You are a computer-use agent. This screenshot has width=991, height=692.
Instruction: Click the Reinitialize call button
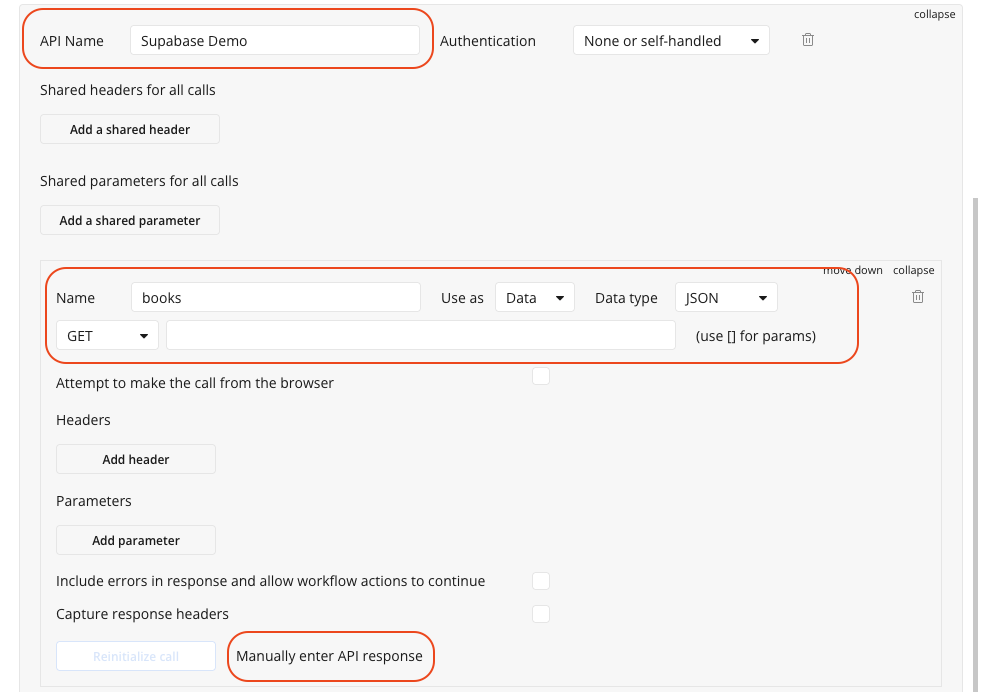coord(136,657)
